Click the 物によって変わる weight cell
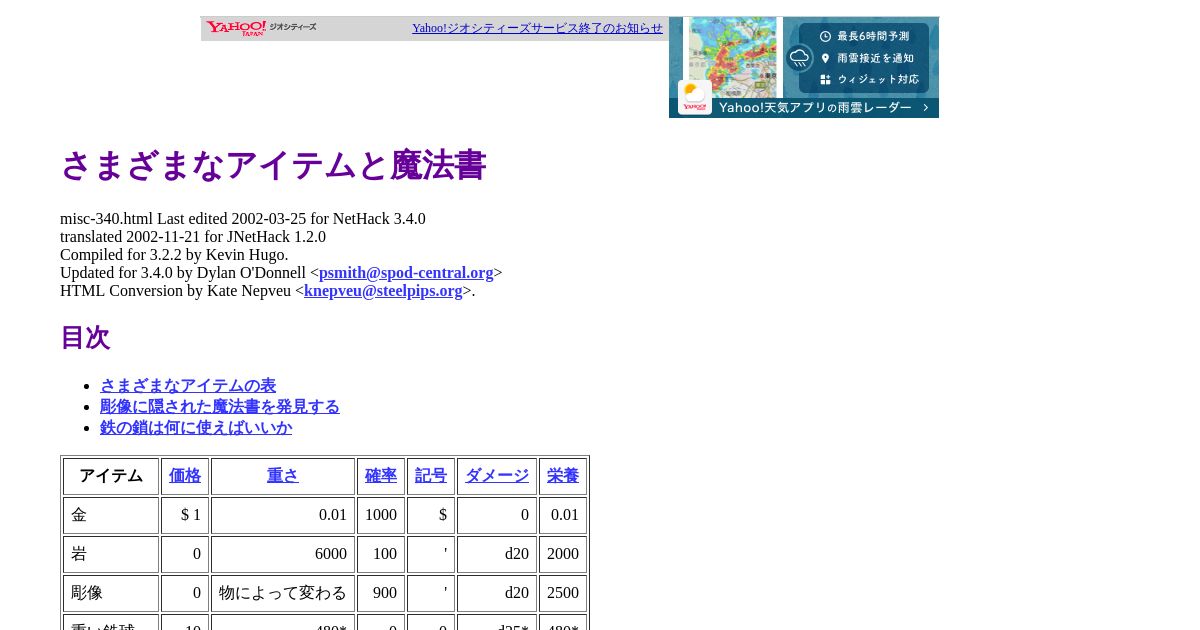 coord(283,593)
